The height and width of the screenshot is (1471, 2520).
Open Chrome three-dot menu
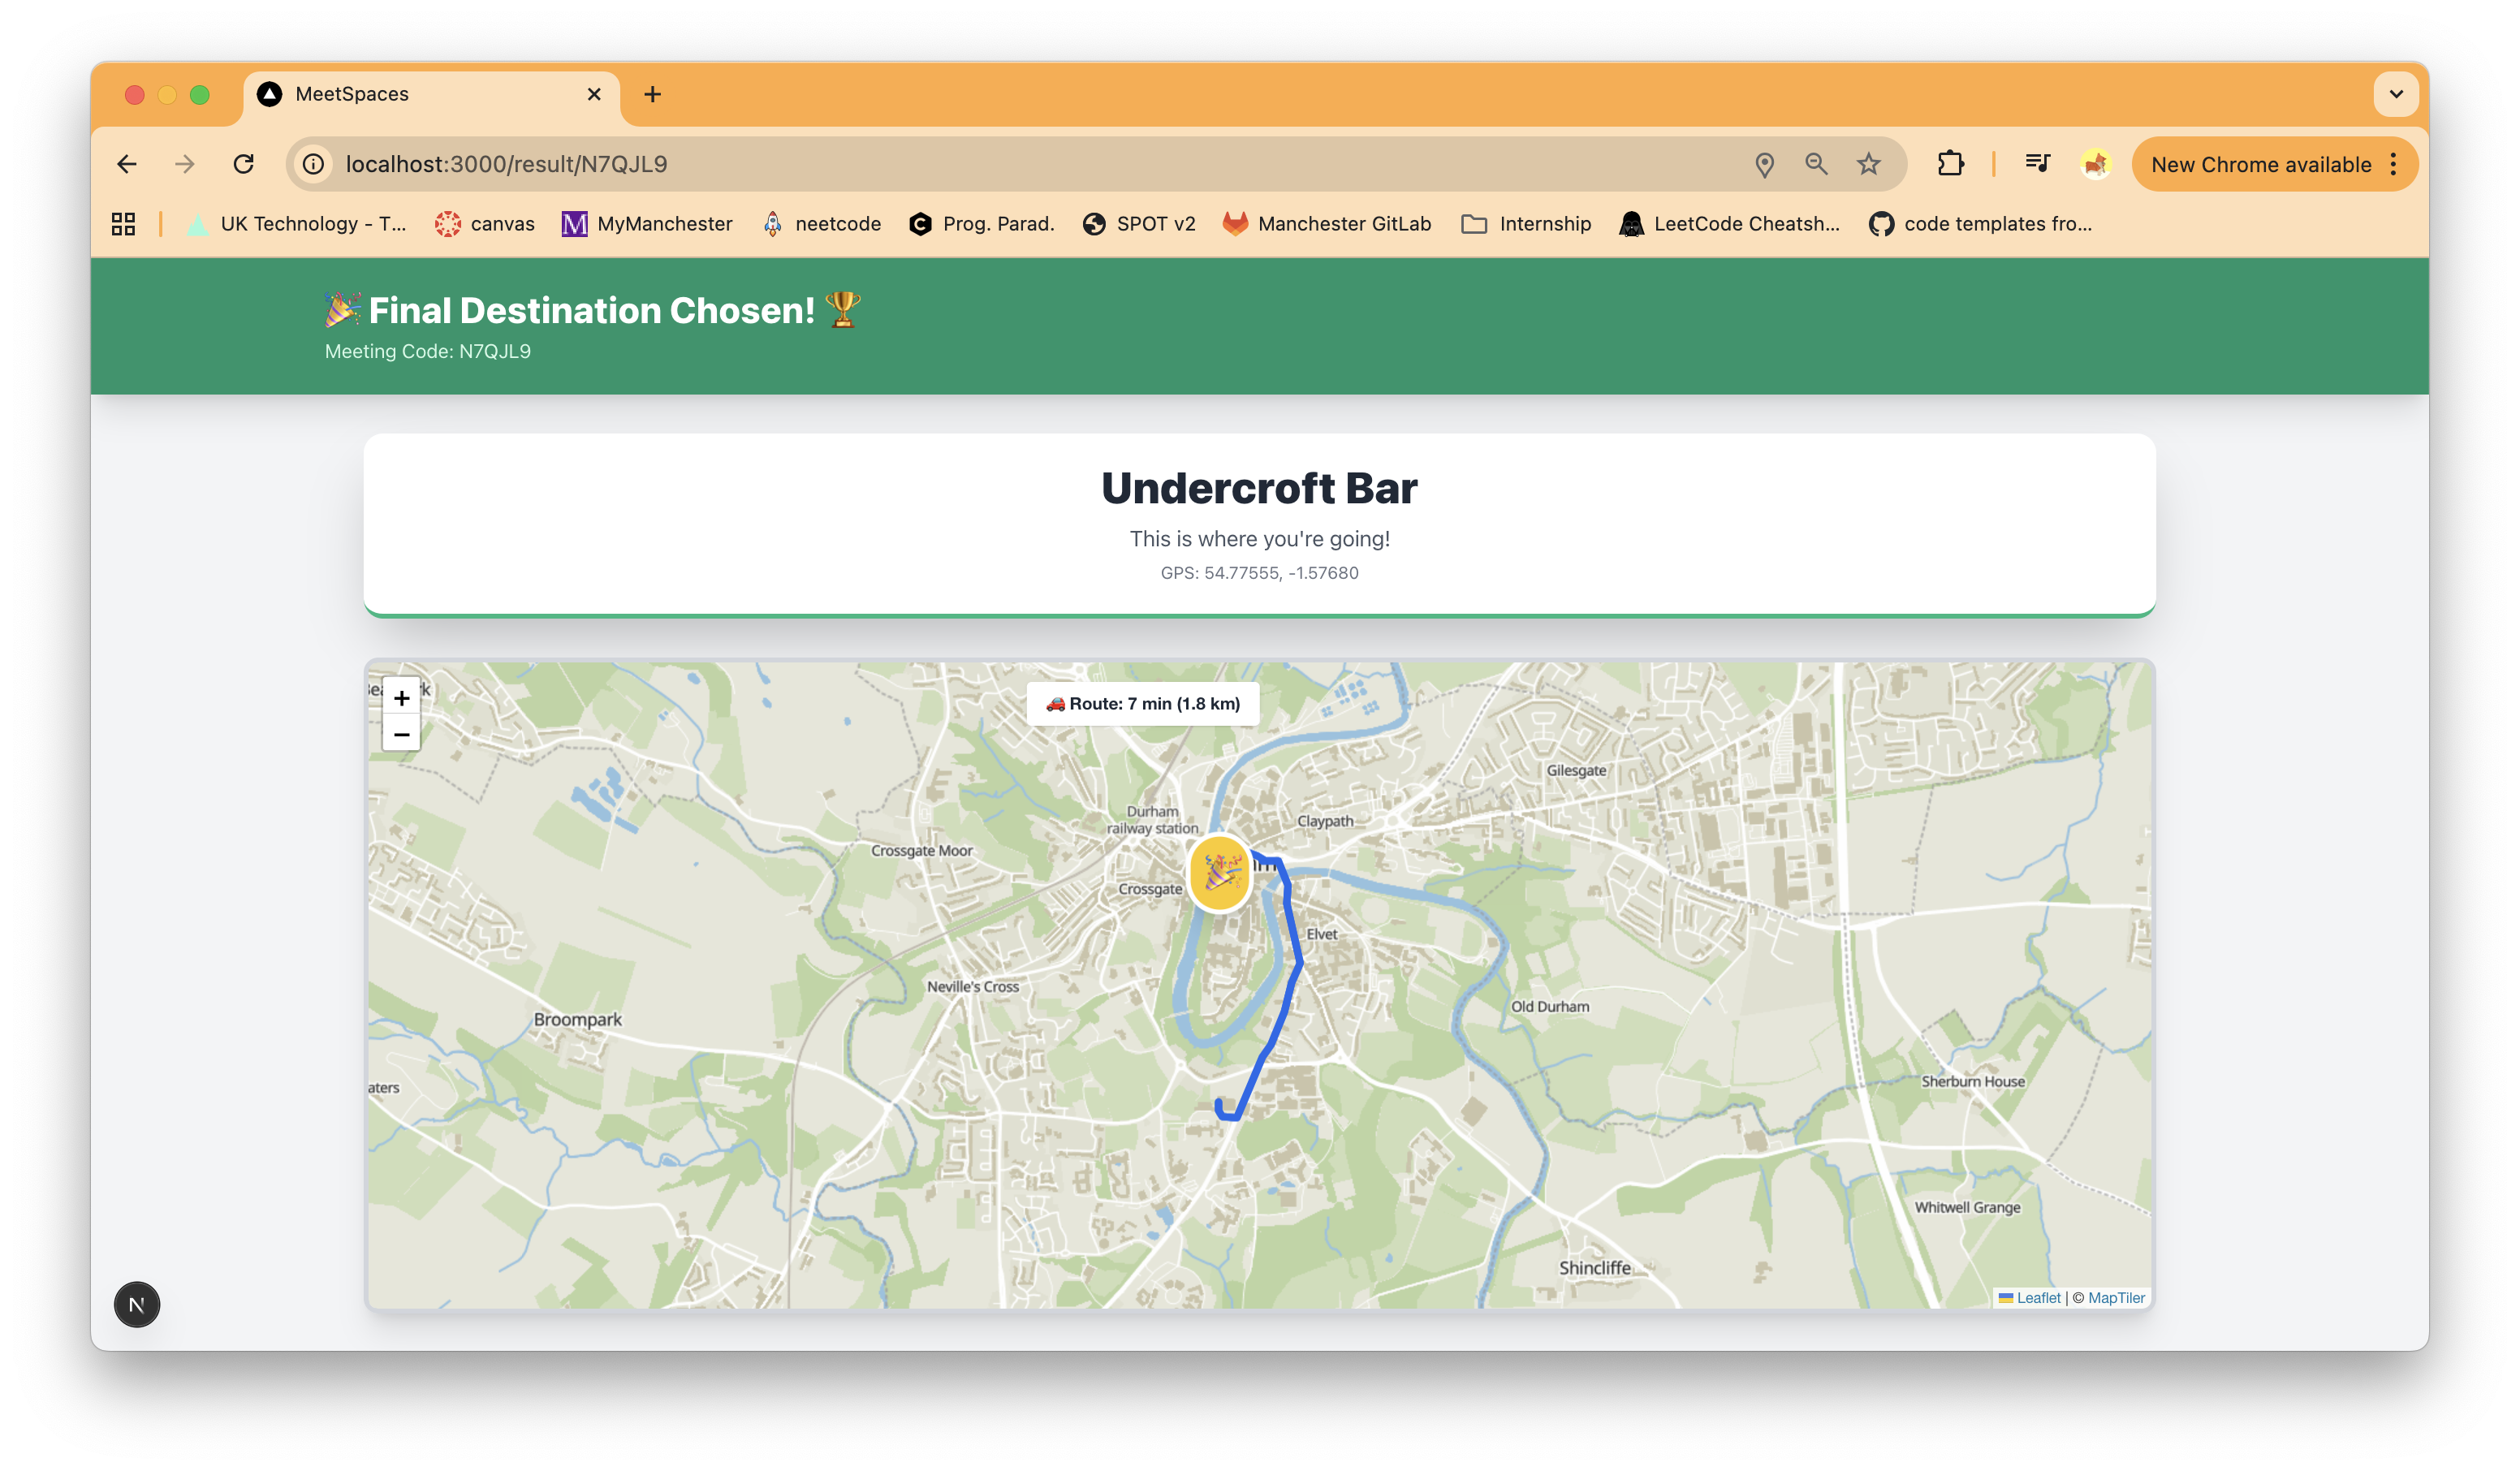pyautogui.click(x=2393, y=164)
